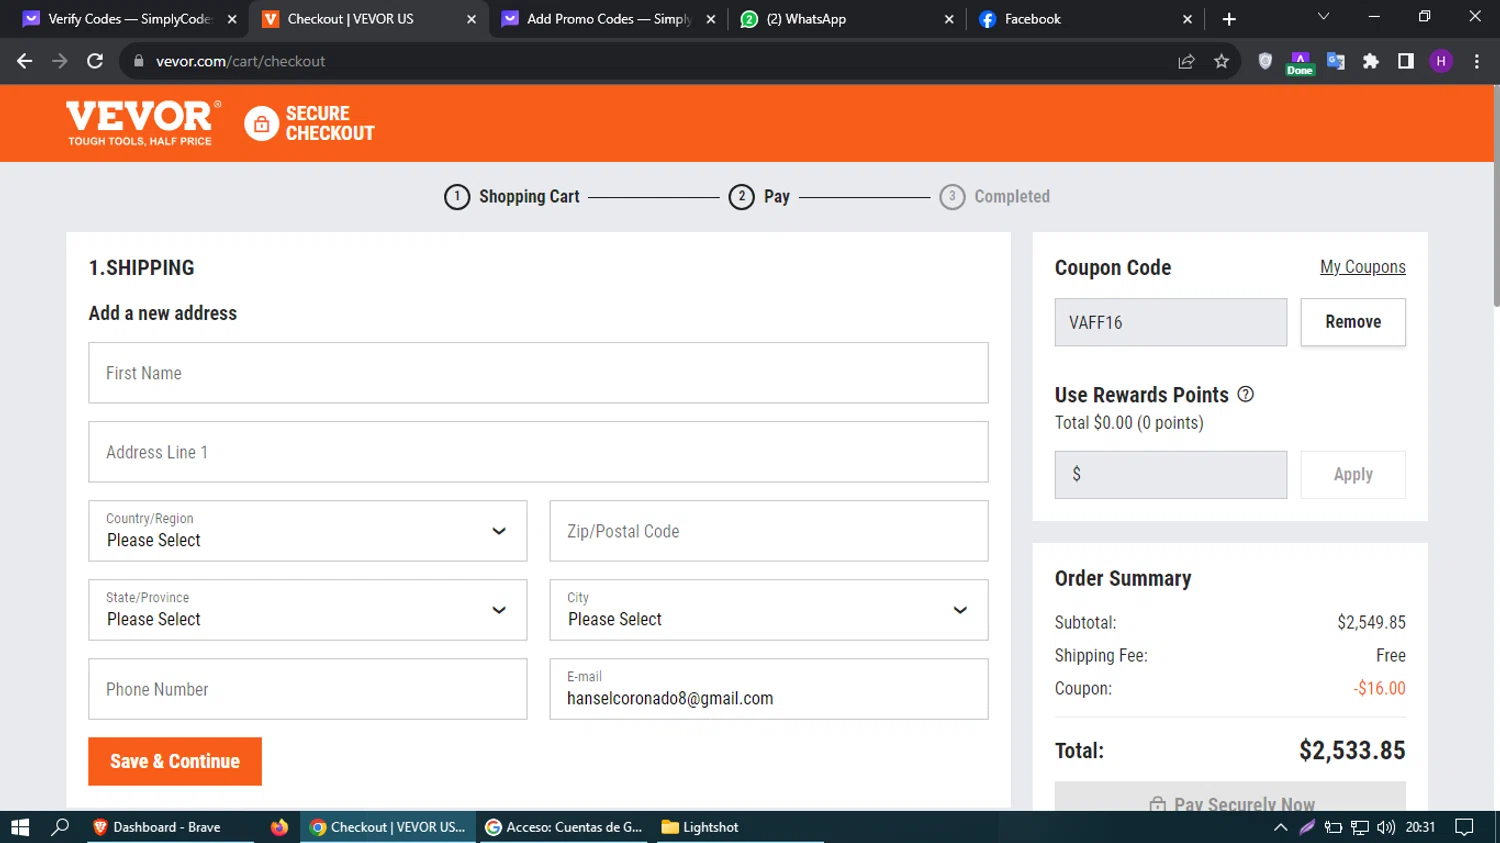The width and height of the screenshot is (1500, 843).
Task: Click the browser forward arrow
Action: [60, 61]
